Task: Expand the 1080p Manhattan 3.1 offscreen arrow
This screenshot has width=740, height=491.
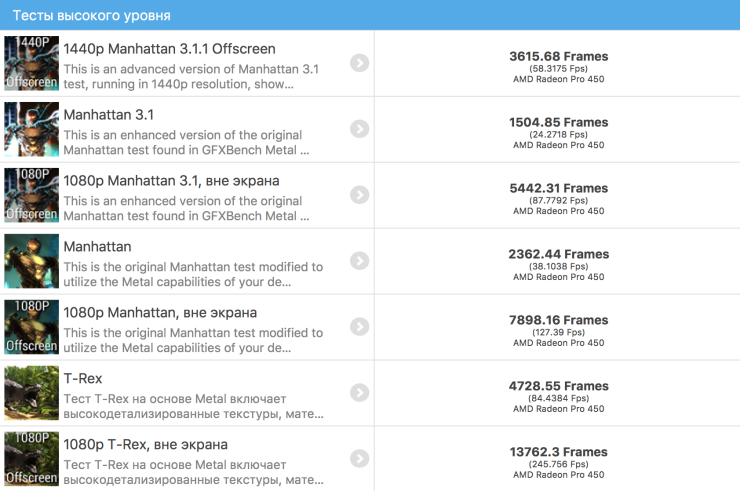Action: click(360, 195)
